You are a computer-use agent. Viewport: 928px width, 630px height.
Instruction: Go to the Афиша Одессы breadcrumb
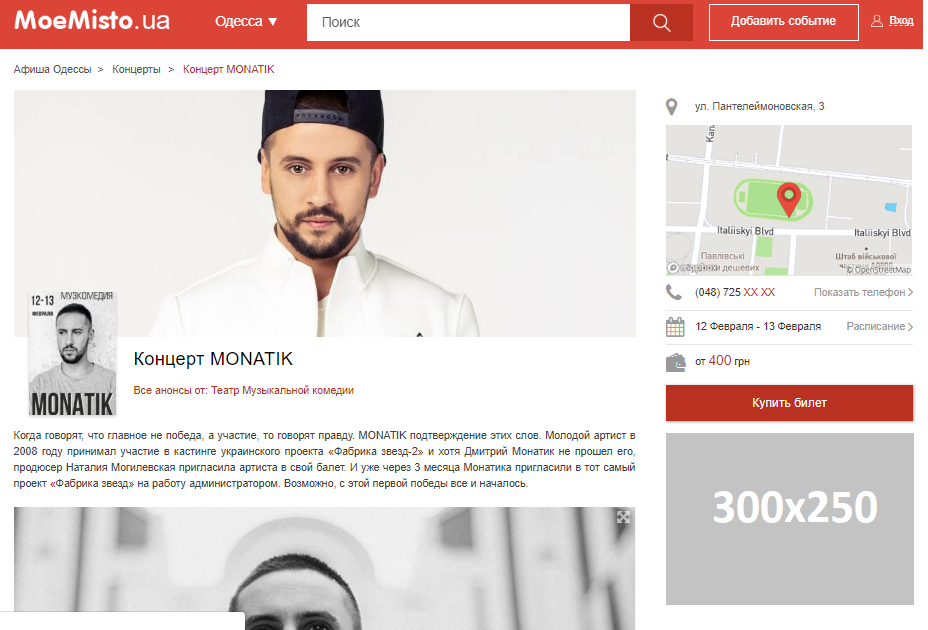point(53,69)
